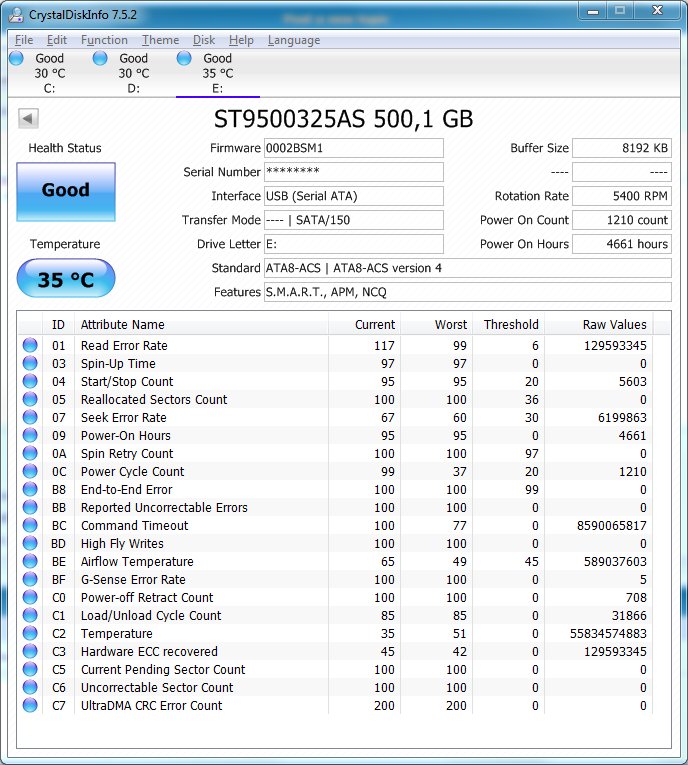Click the CrystalDiskInfo title bar app icon
The height and width of the screenshot is (765, 688).
[16, 15]
